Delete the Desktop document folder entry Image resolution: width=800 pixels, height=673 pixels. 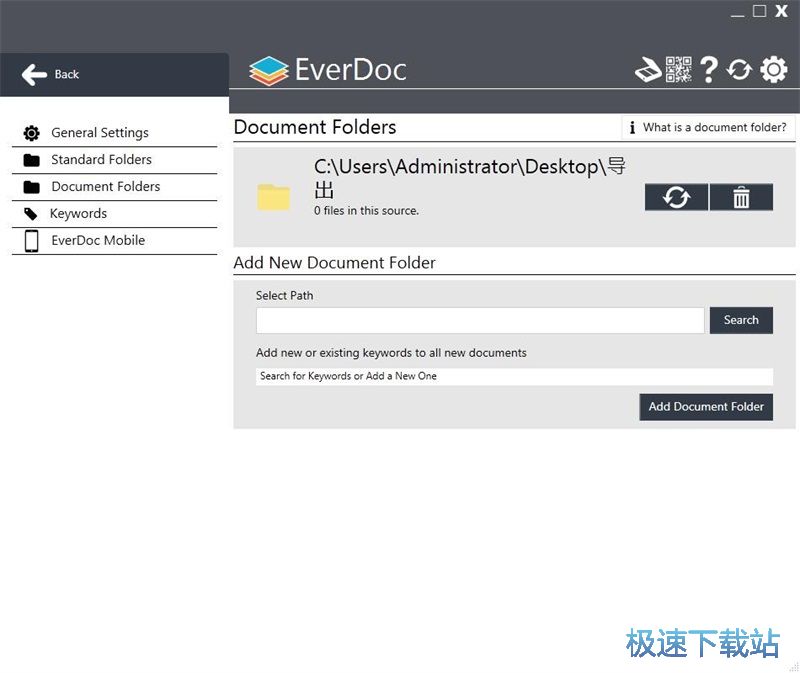pyautogui.click(x=741, y=197)
